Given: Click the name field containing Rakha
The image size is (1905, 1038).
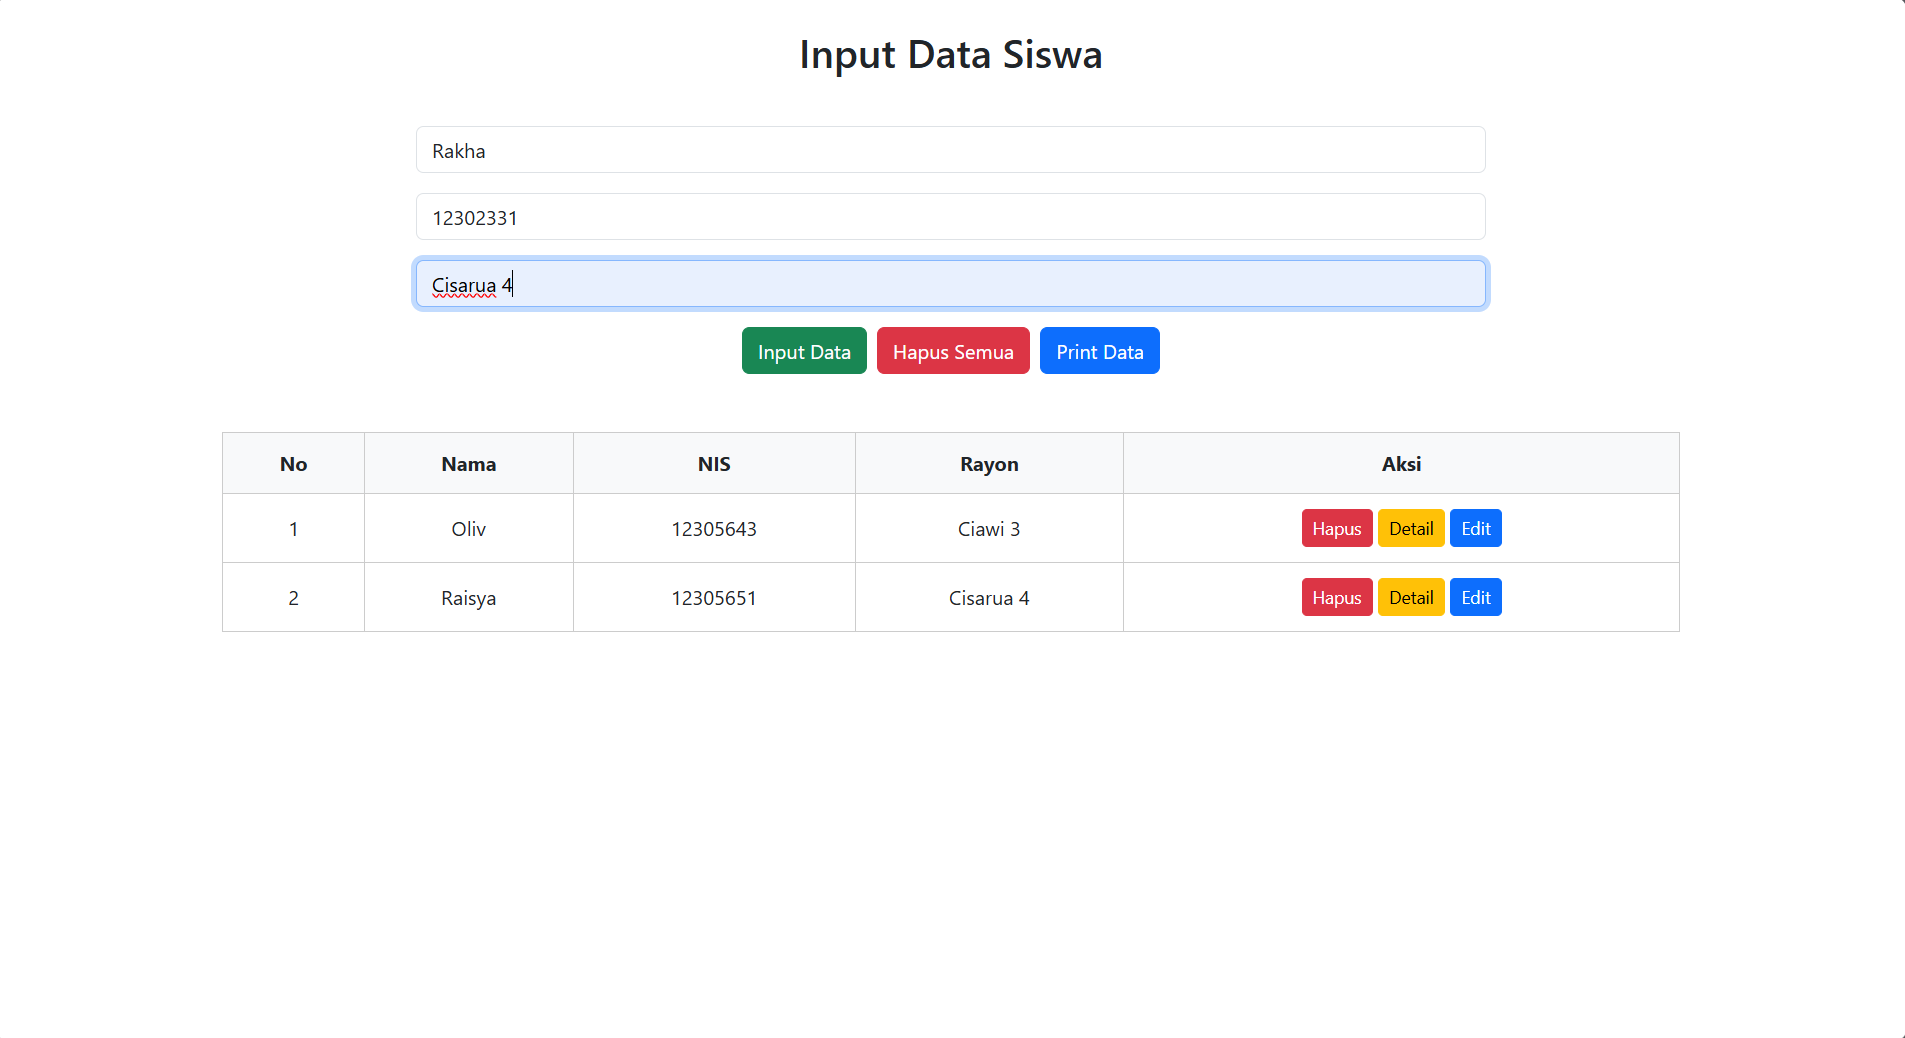Looking at the screenshot, I should tap(950, 150).
